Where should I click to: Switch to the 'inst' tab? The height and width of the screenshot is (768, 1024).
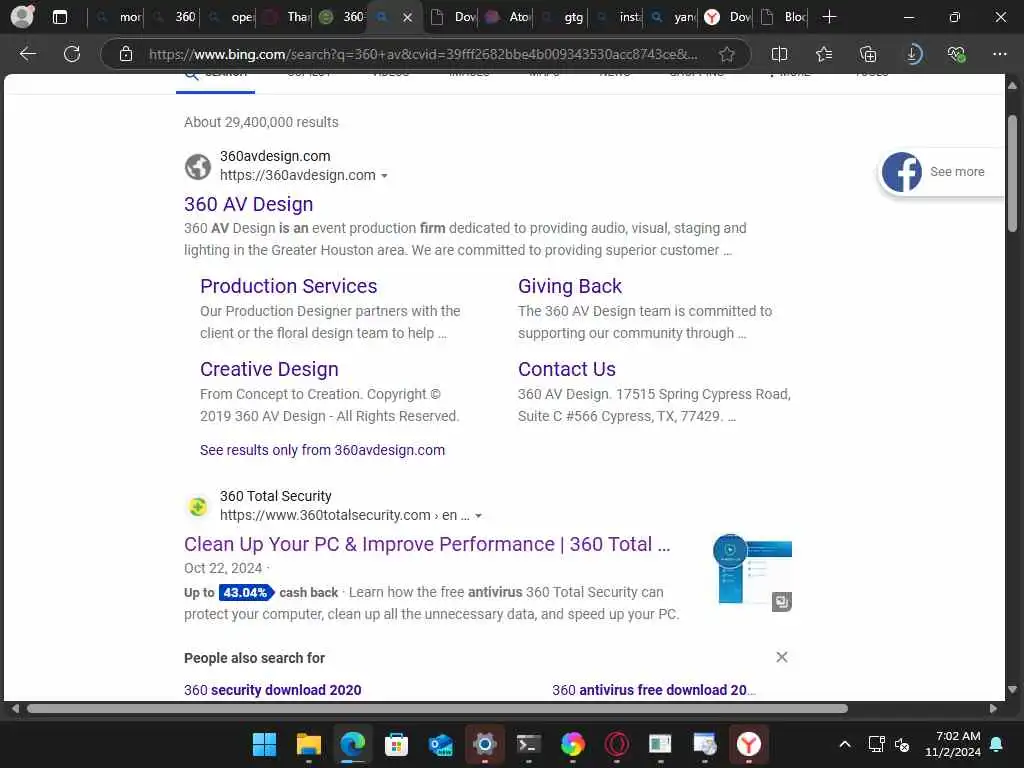[621, 17]
